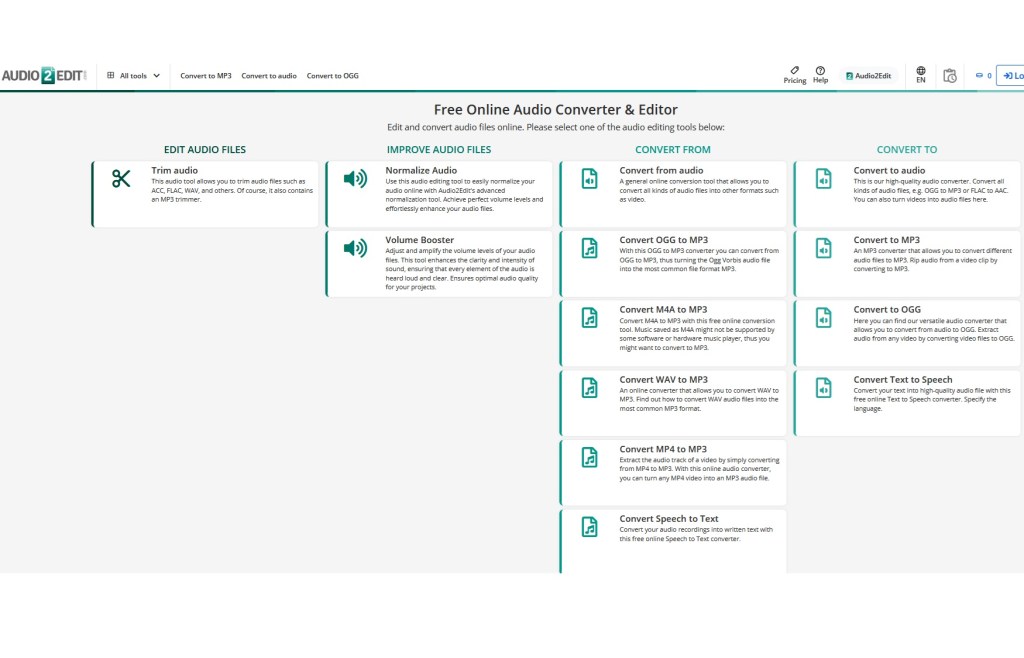Click the Audio2Edit logo
Viewport: 1024px width, 658px height.
[44, 76]
